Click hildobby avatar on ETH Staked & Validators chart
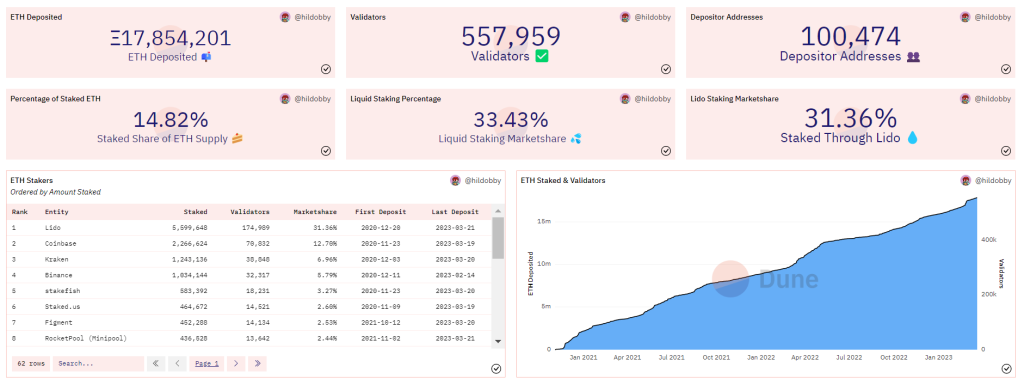This screenshot has height=384, width=1024. point(965,180)
